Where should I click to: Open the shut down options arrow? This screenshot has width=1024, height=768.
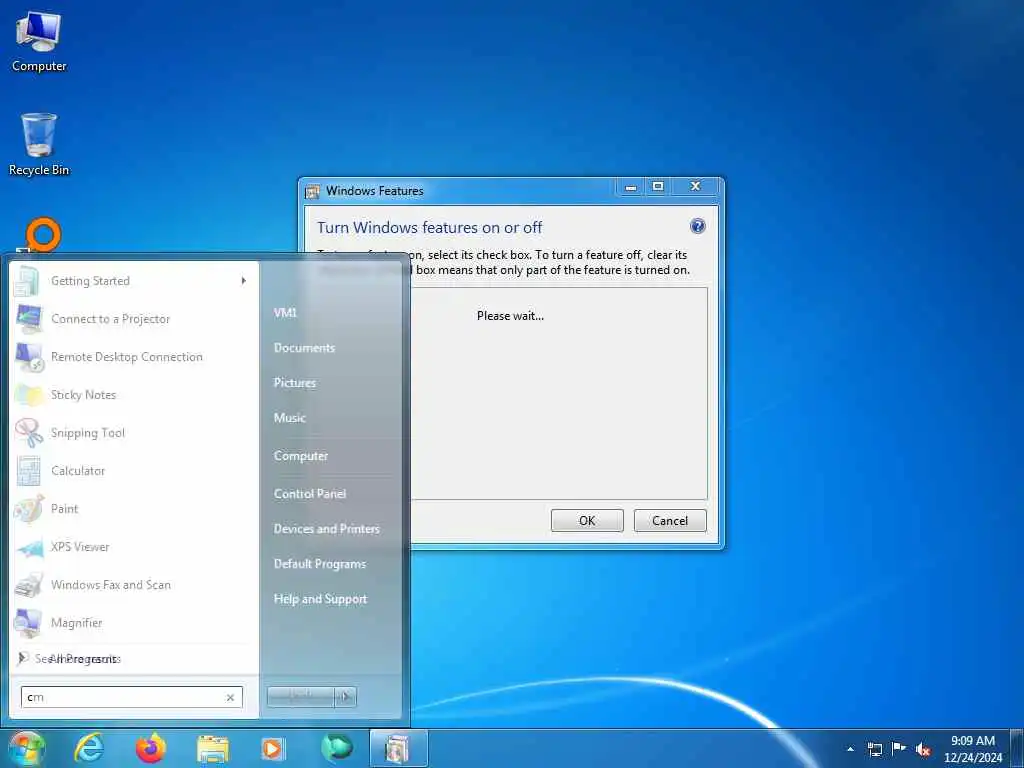(345, 697)
